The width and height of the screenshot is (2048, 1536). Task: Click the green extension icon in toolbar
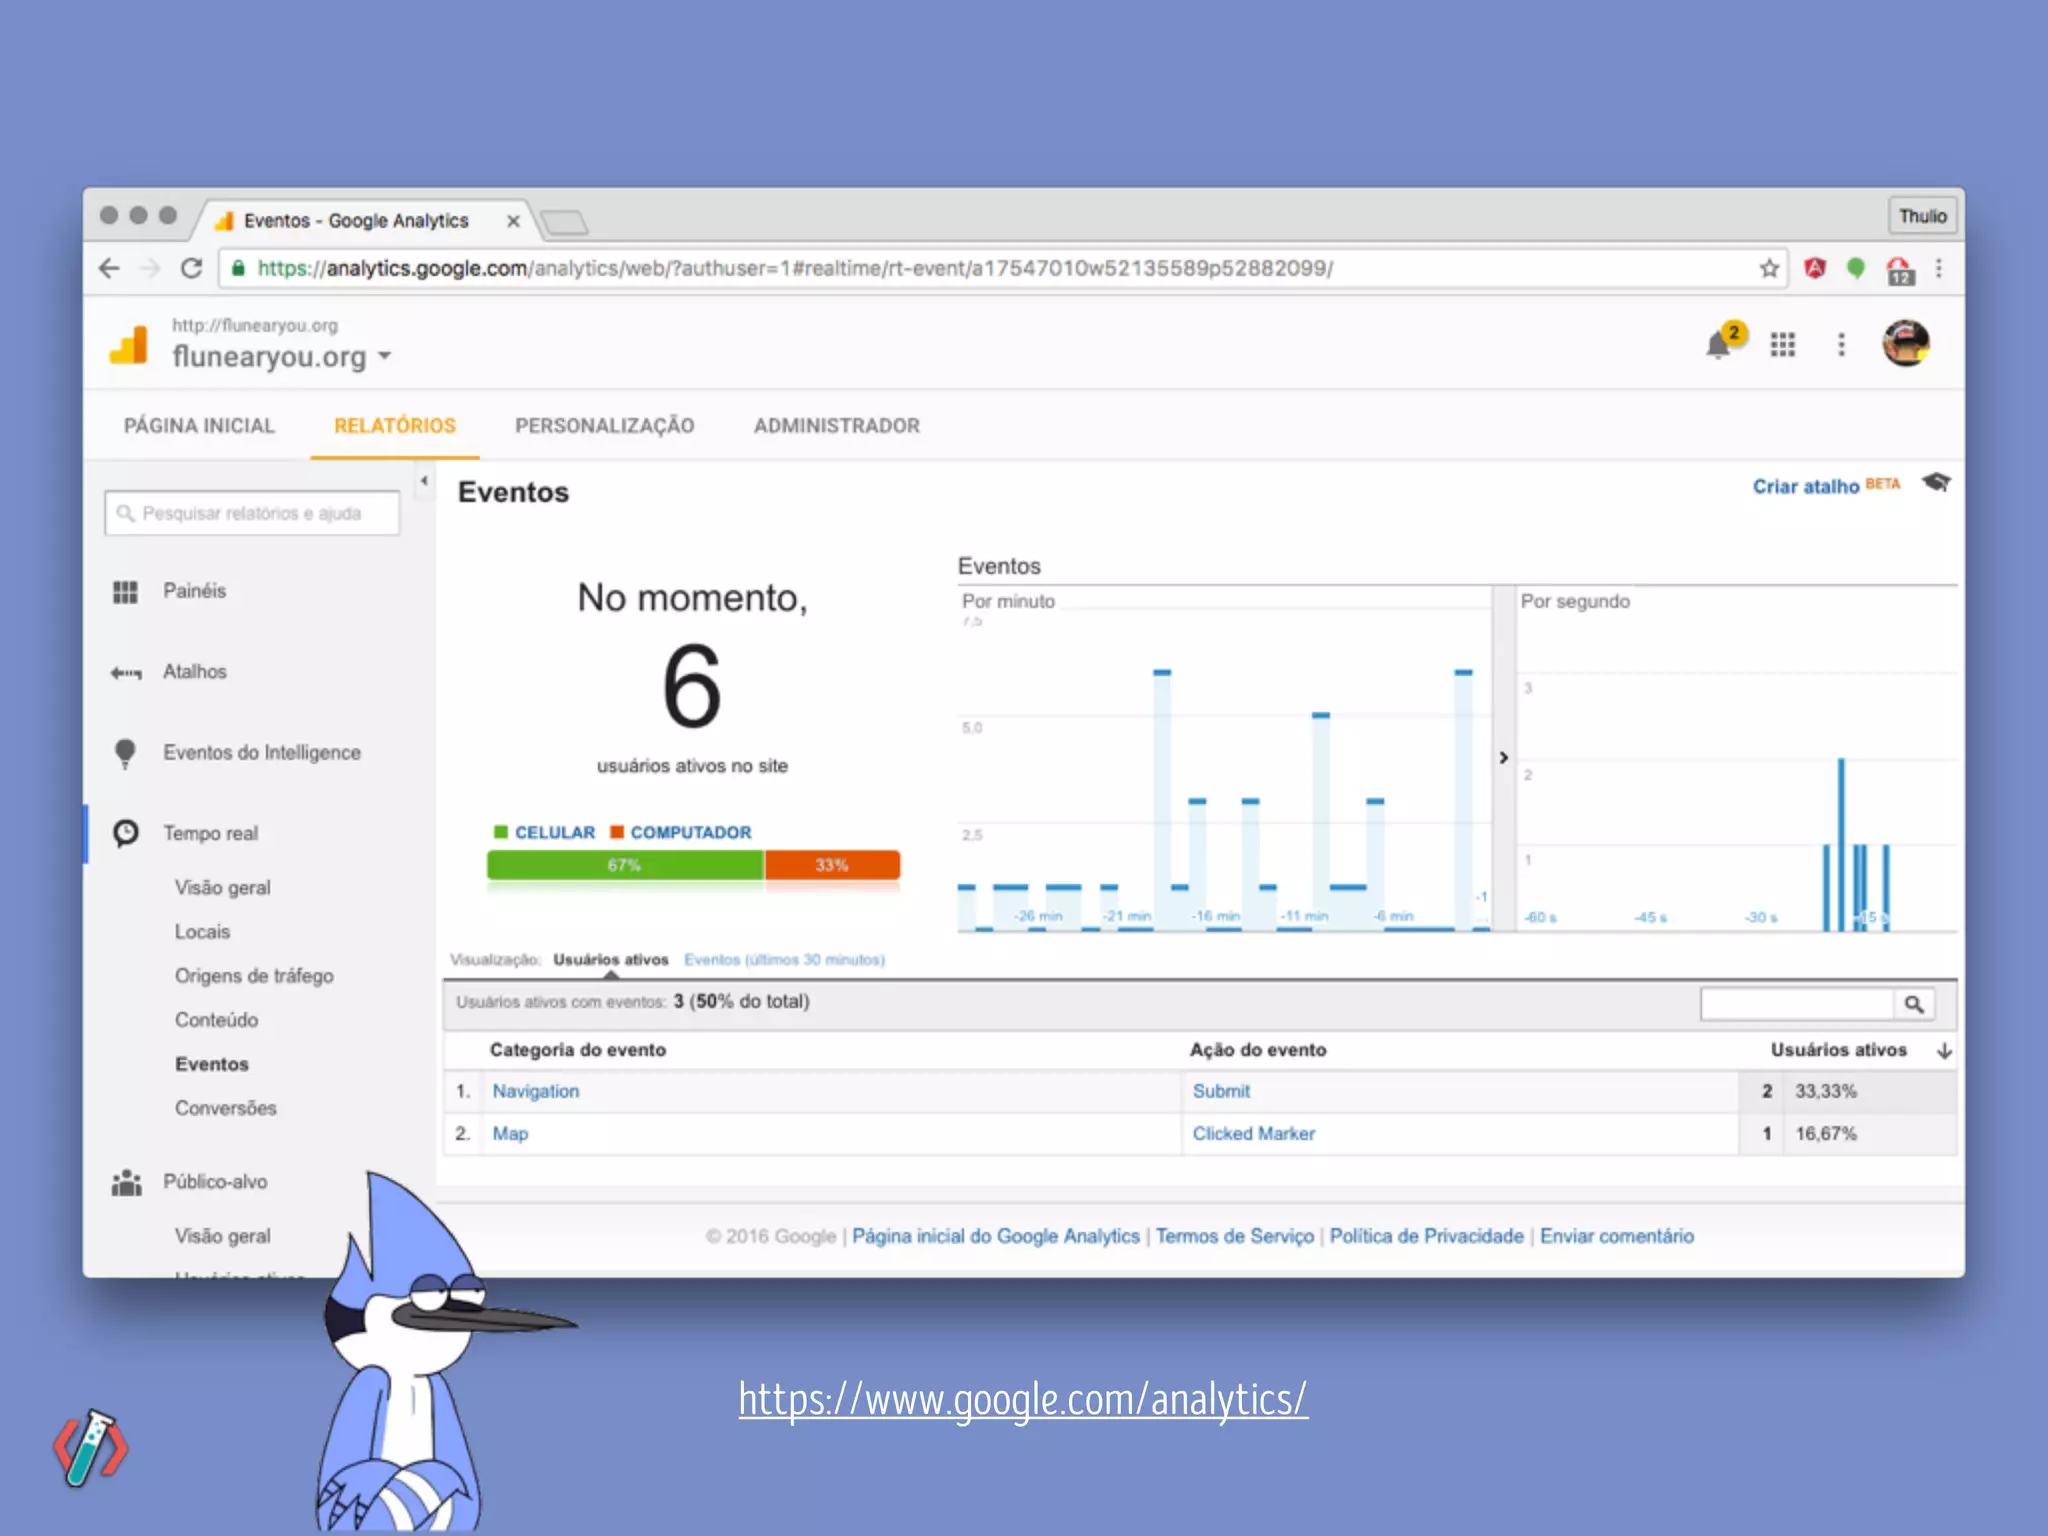pos(1856,268)
